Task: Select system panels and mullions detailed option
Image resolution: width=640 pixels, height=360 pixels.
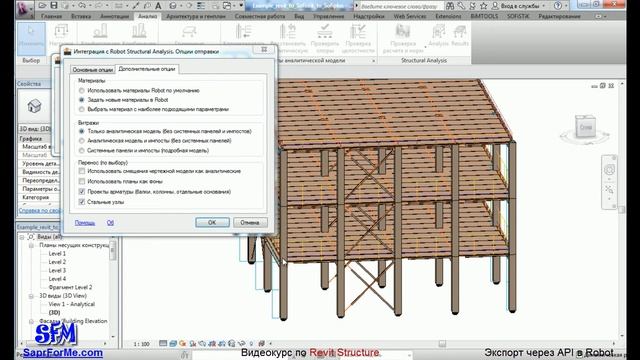Action: tap(82, 150)
